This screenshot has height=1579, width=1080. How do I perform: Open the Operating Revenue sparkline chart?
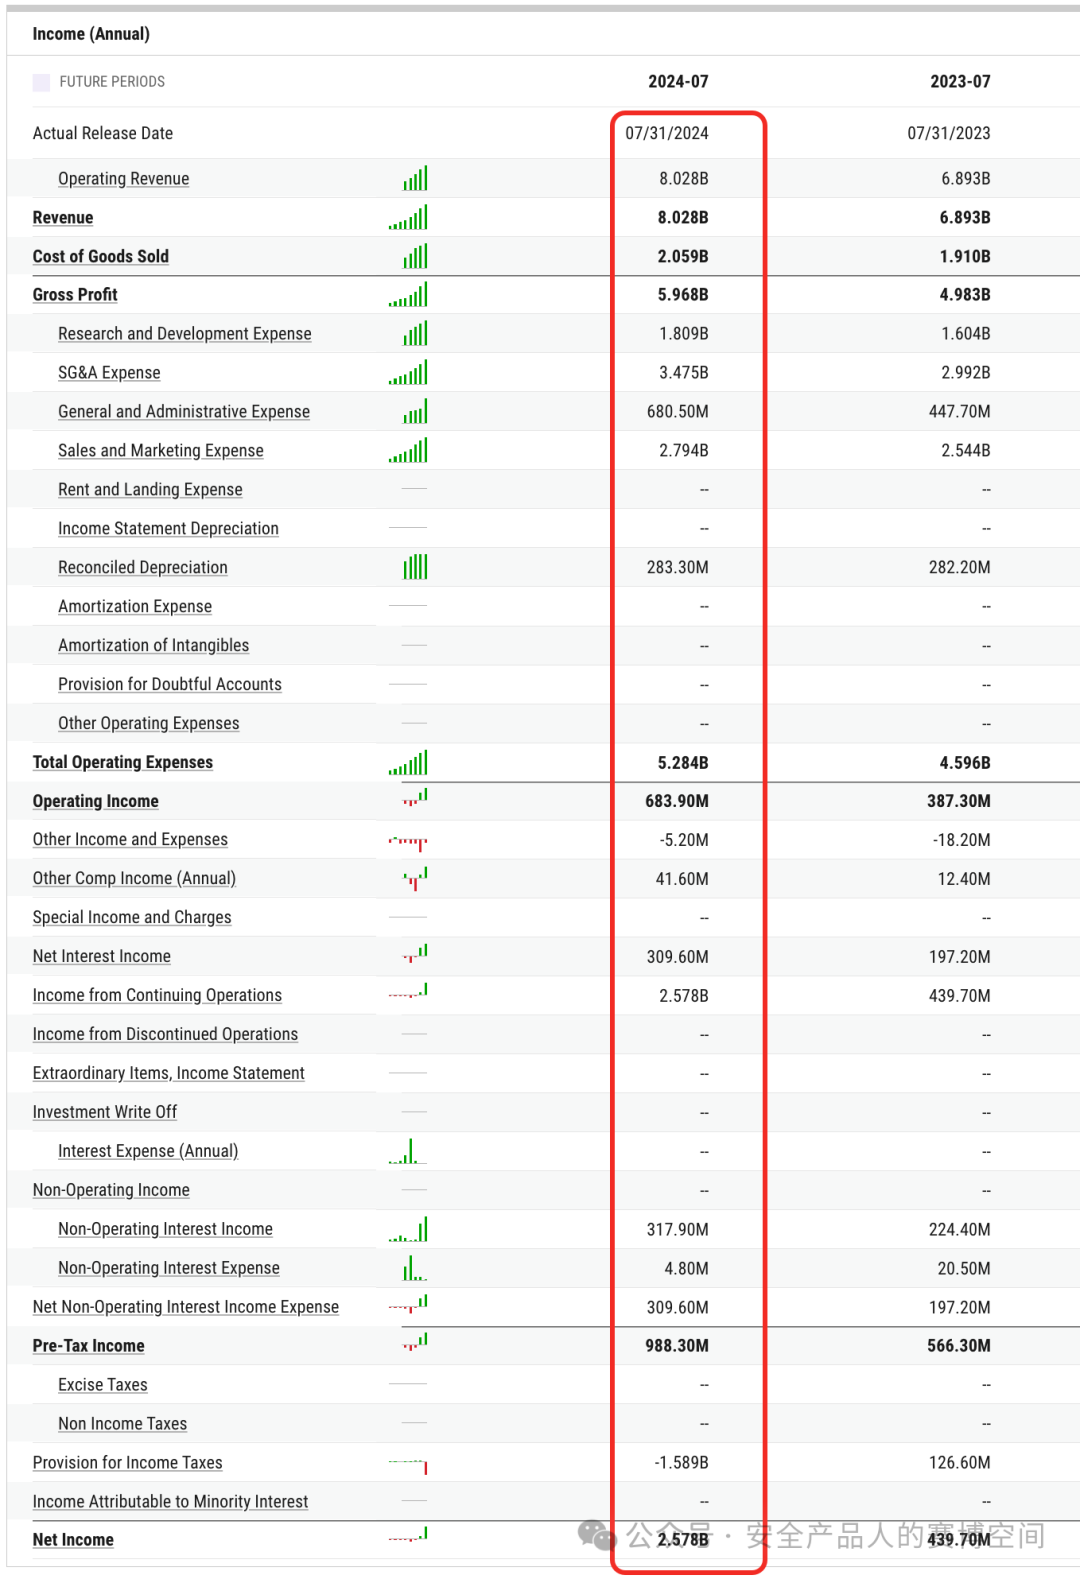pyautogui.click(x=415, y=178)
